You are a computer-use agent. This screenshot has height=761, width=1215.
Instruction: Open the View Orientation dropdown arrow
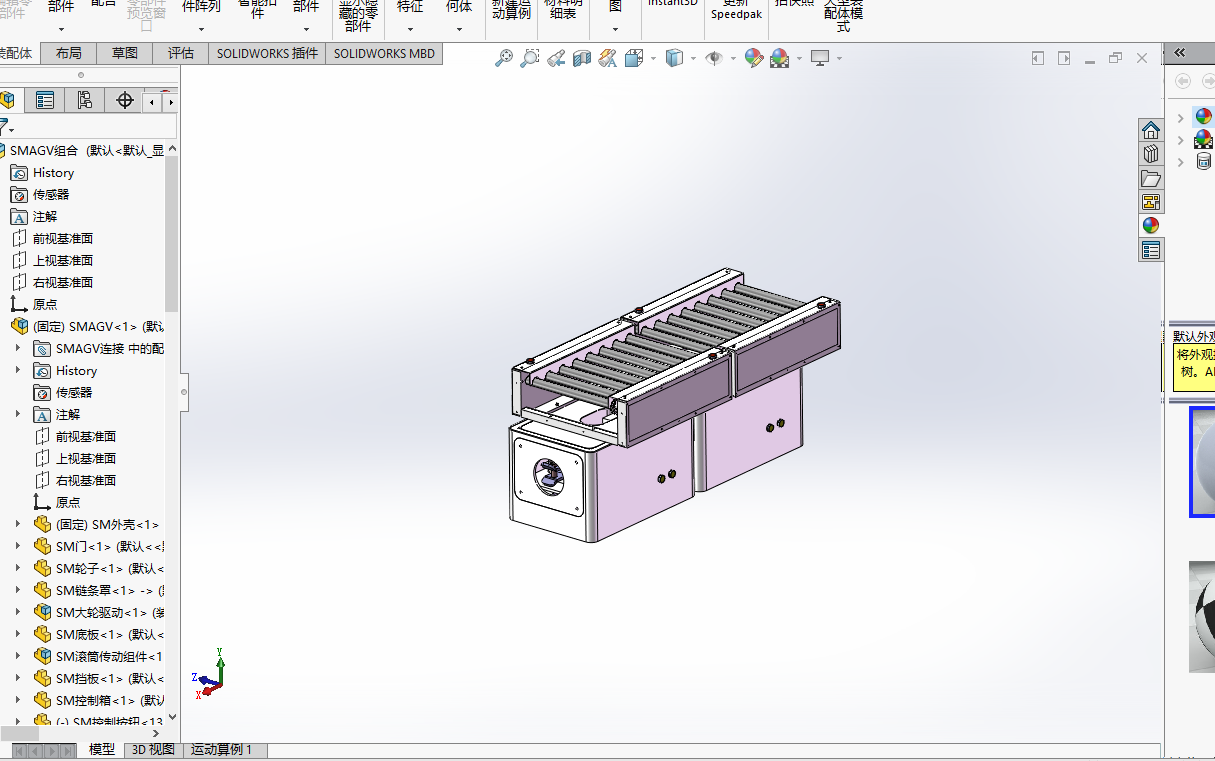(653, 59)
